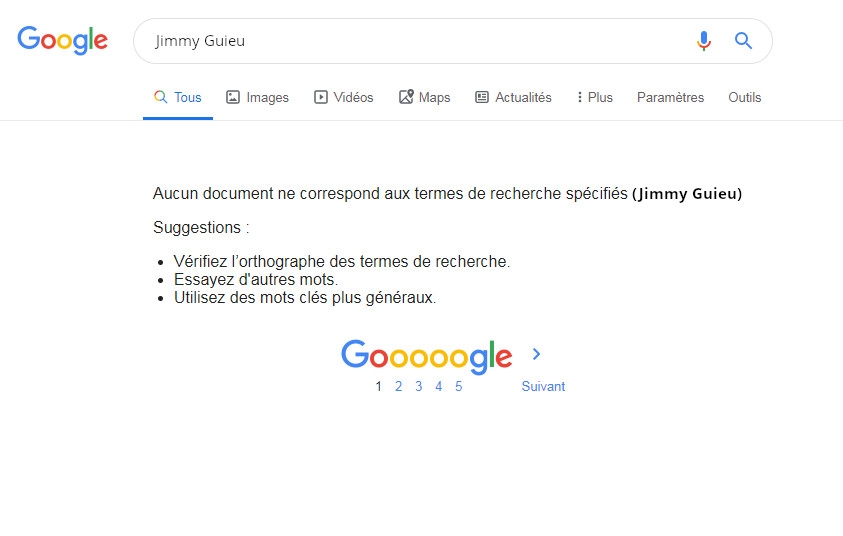Expand the Plus more options menu
Screen dimensions: 843x536
595,98
